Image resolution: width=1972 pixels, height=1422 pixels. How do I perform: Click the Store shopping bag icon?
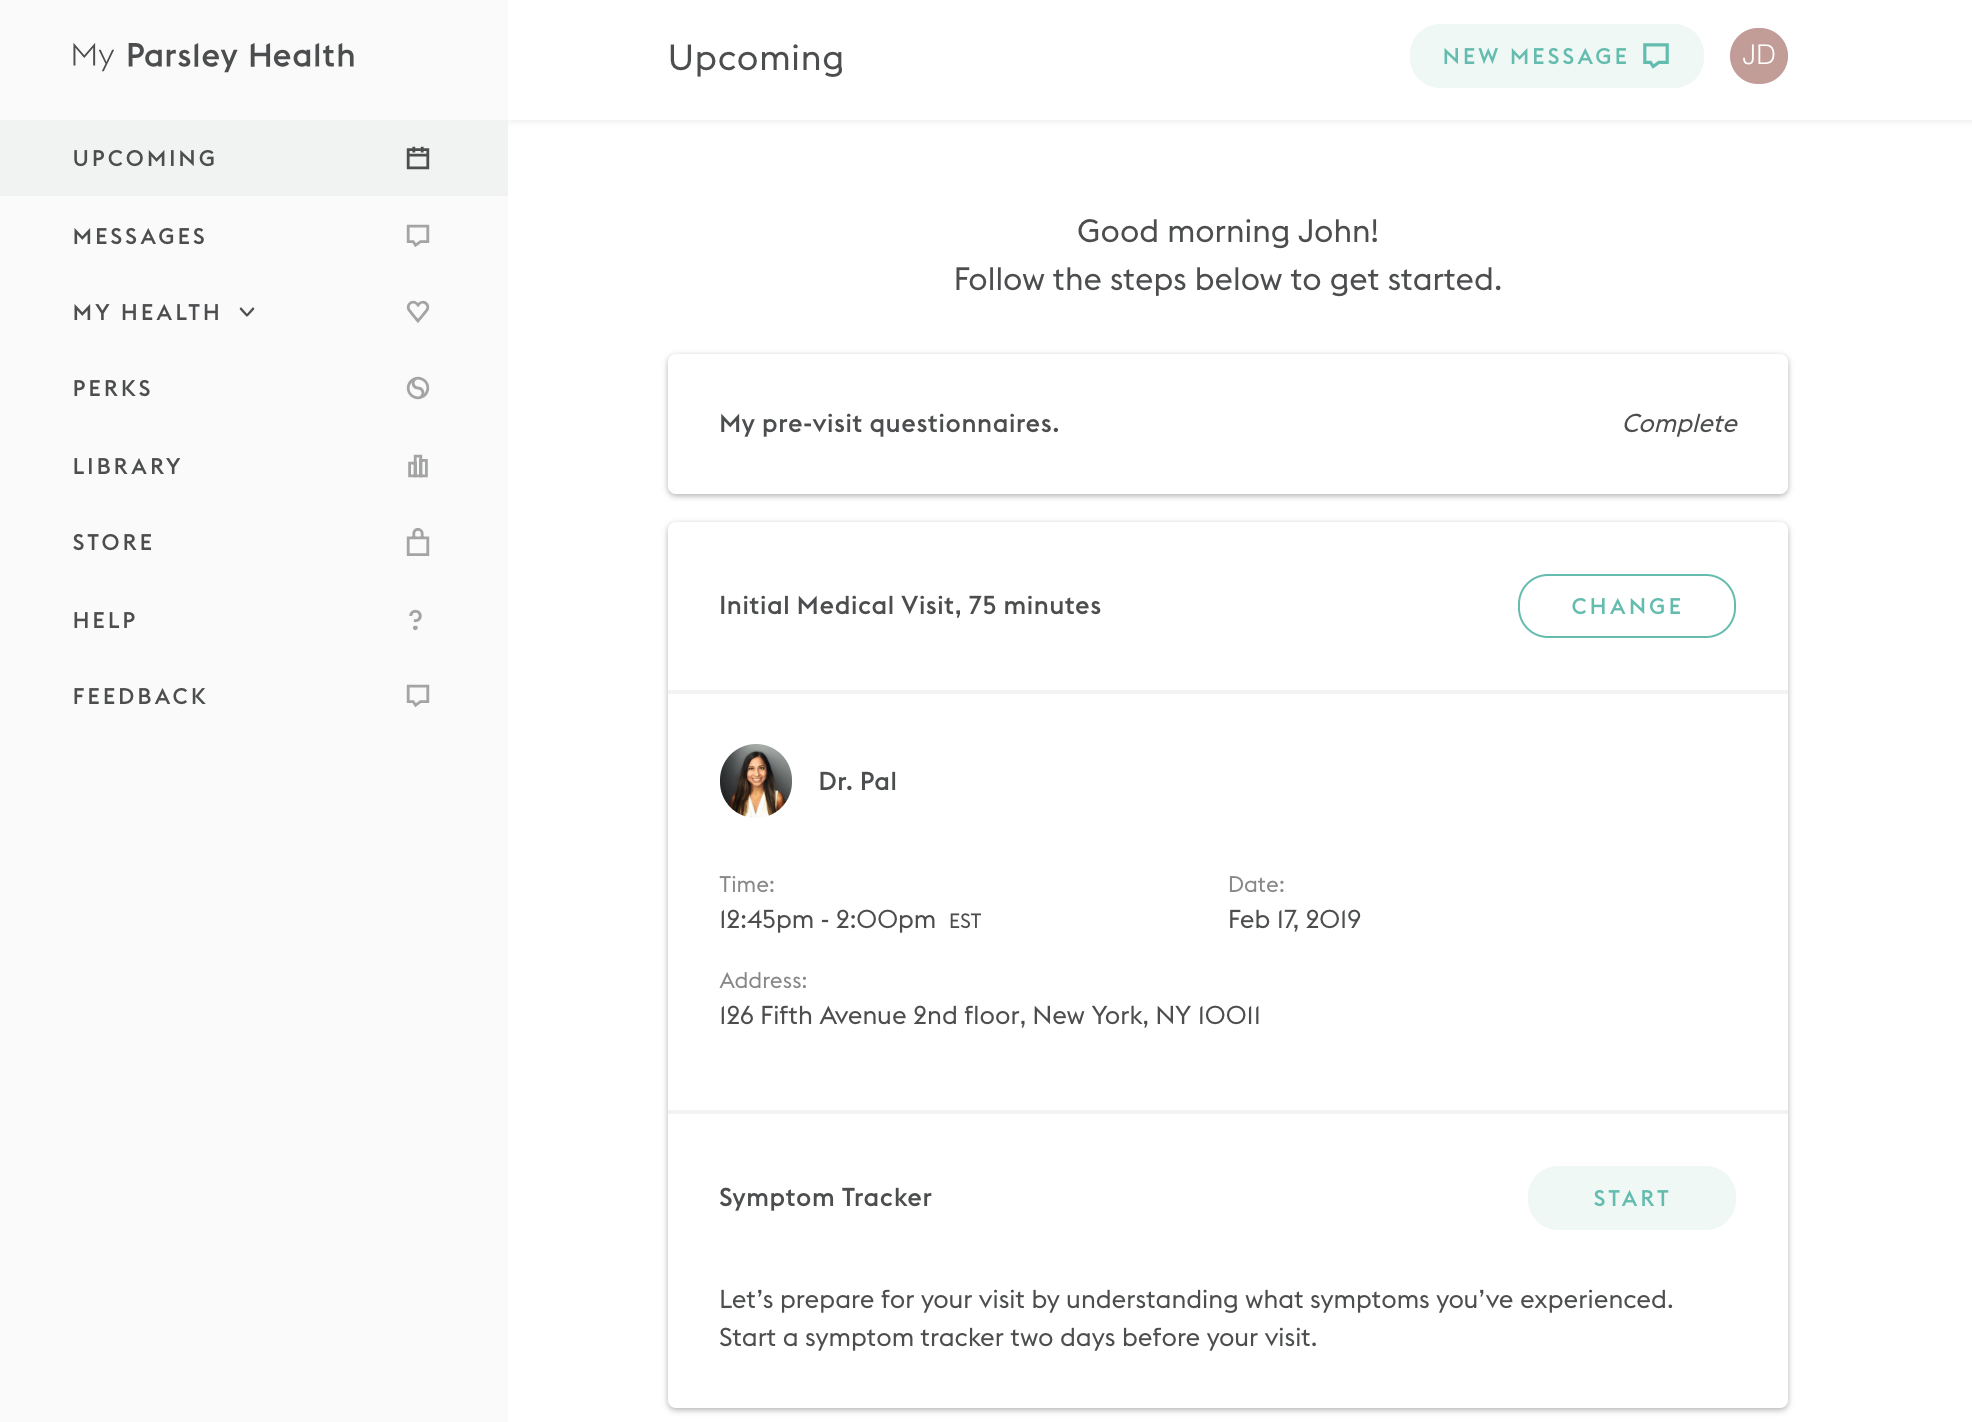pos(418,542)
